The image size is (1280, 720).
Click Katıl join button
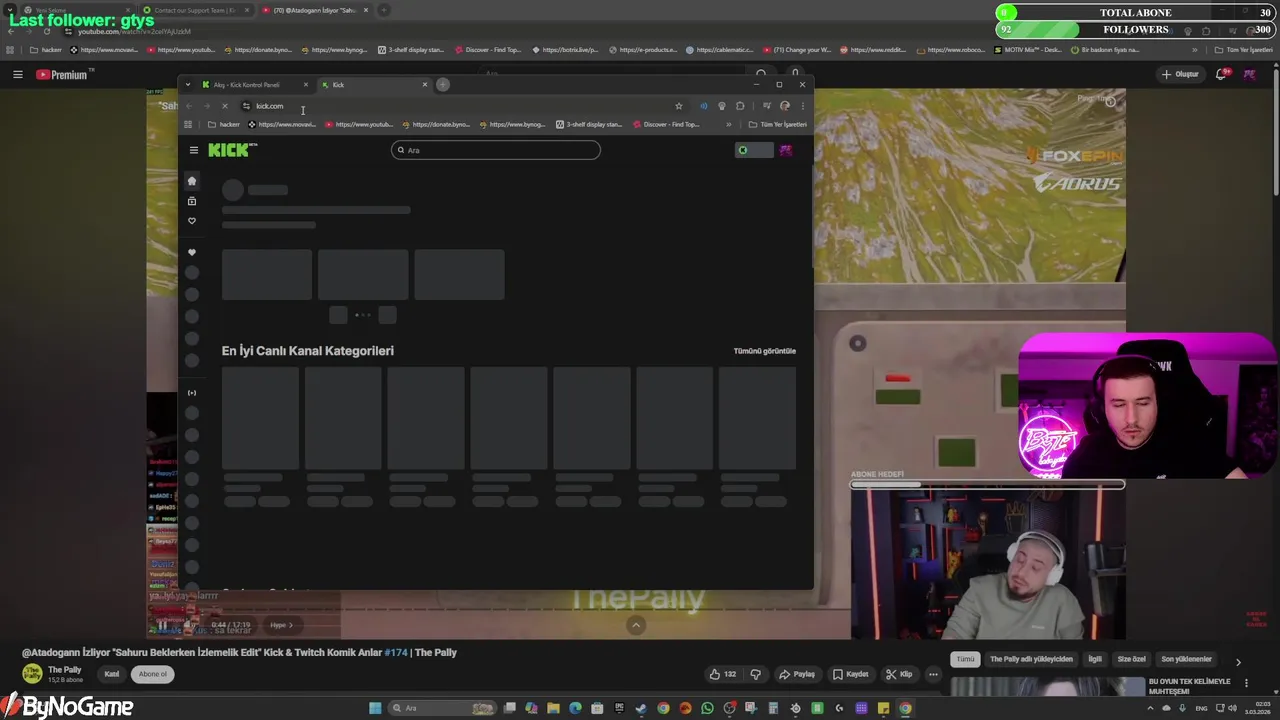click(x=111, y=674)
